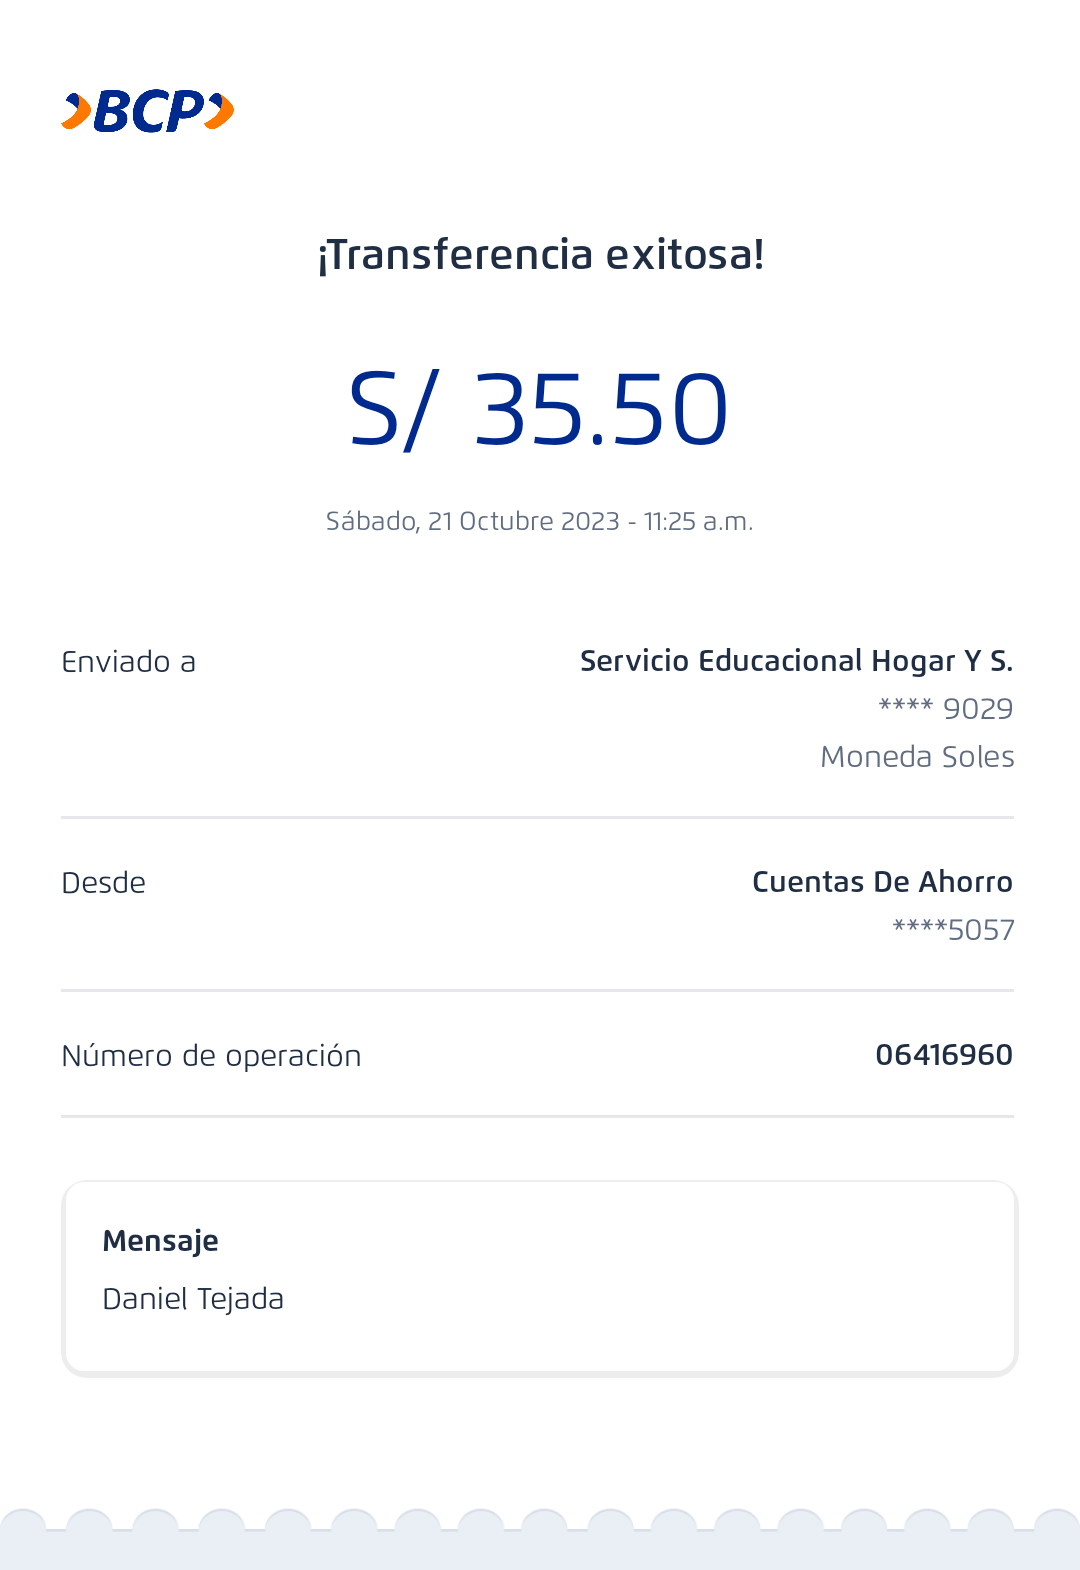Click the "Desde" label

[x=104, y=883]
